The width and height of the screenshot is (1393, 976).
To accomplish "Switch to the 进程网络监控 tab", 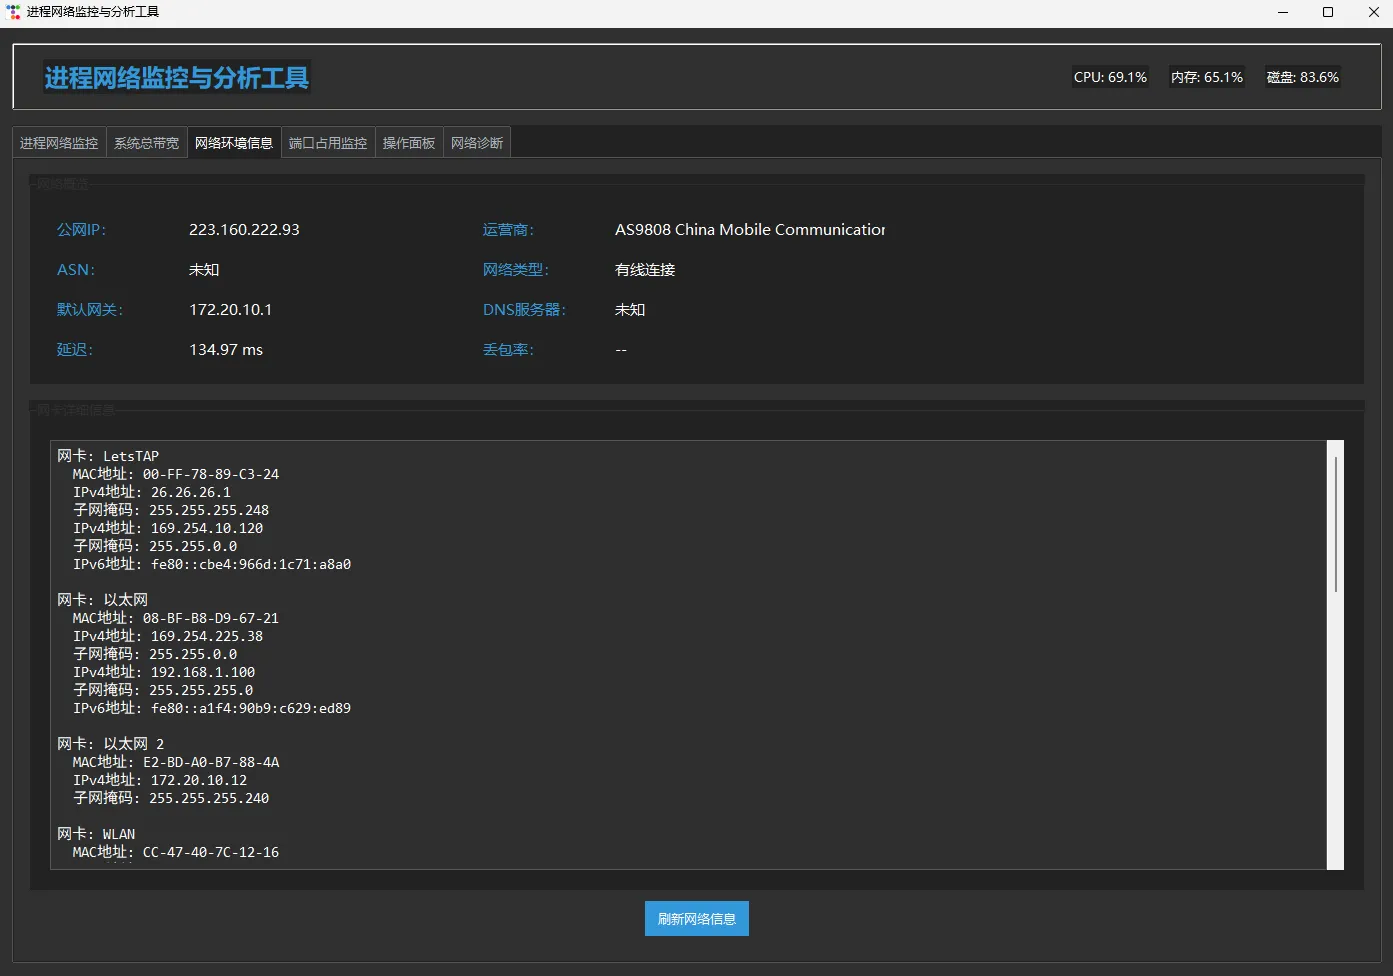I will pos(59,143).
